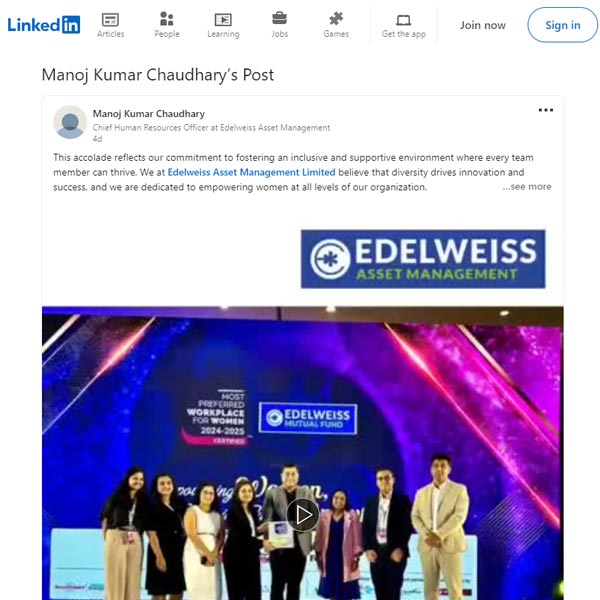This screenshot has width=600, height=600.
Task: Open the Articles icon in navigation
Action: (110, 20)
